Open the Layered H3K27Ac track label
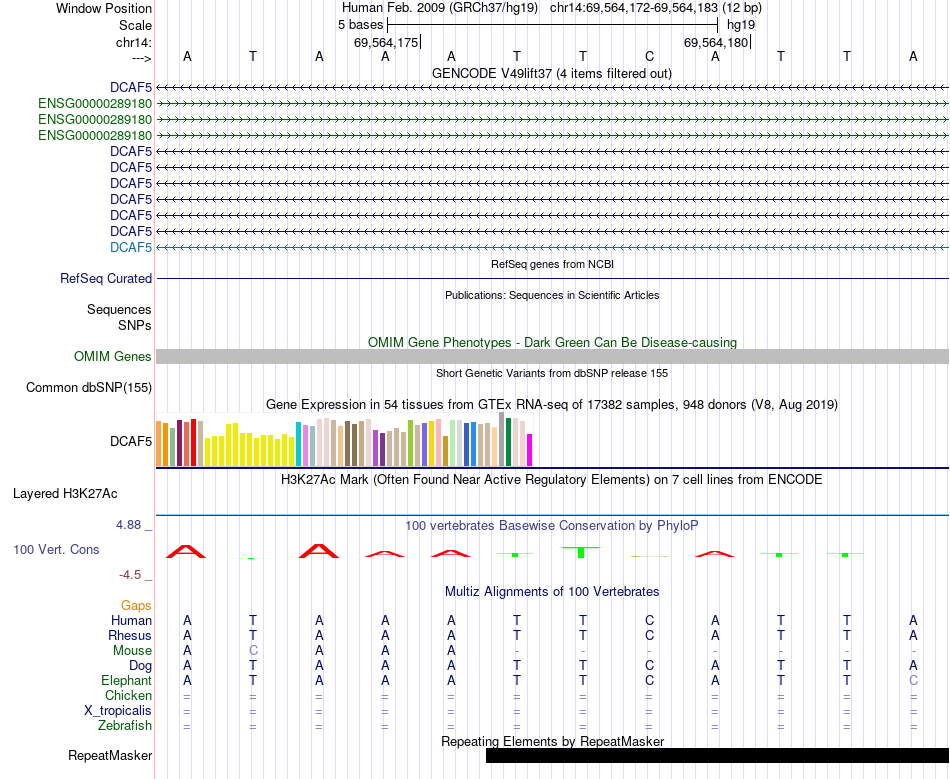 click(65, 494)
